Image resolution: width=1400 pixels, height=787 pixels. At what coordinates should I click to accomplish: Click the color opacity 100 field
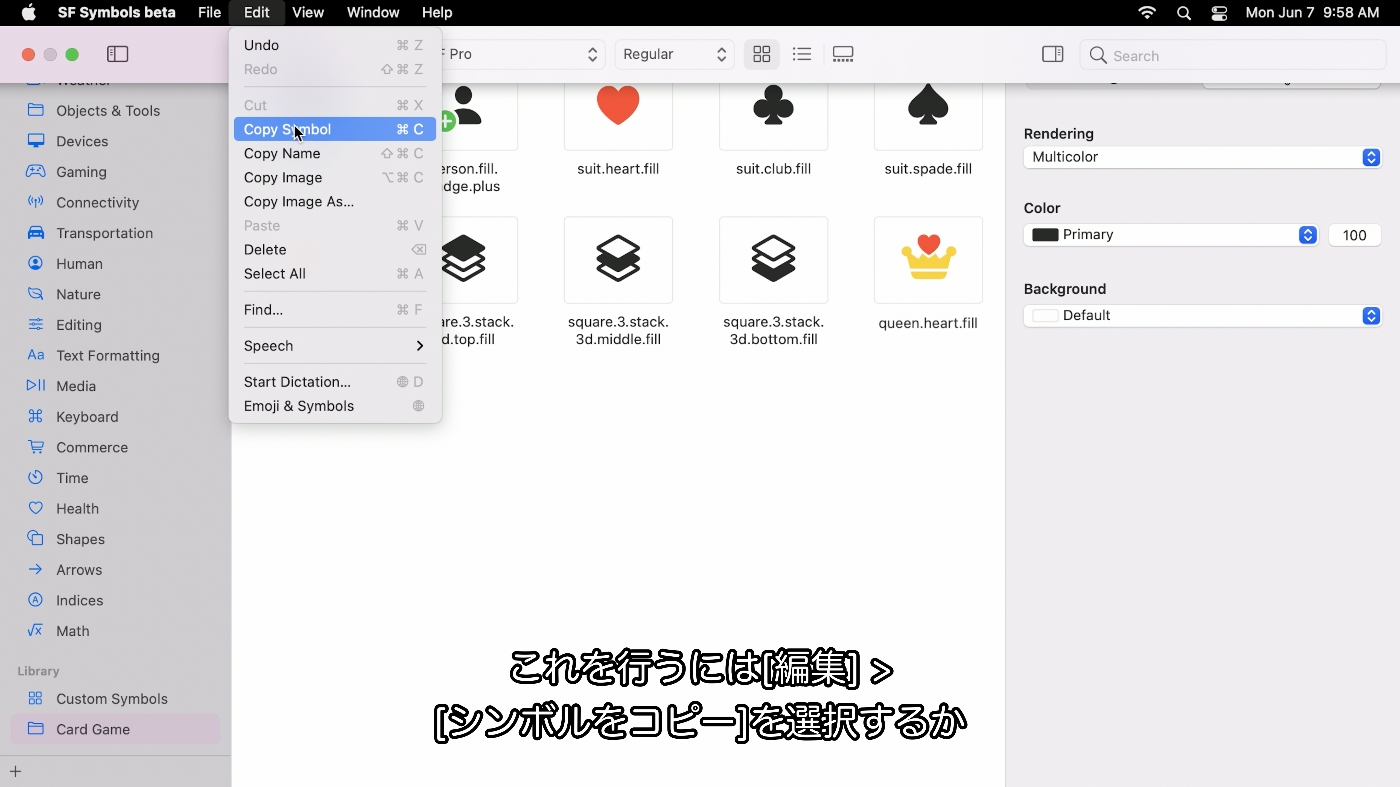(1355, 235)
